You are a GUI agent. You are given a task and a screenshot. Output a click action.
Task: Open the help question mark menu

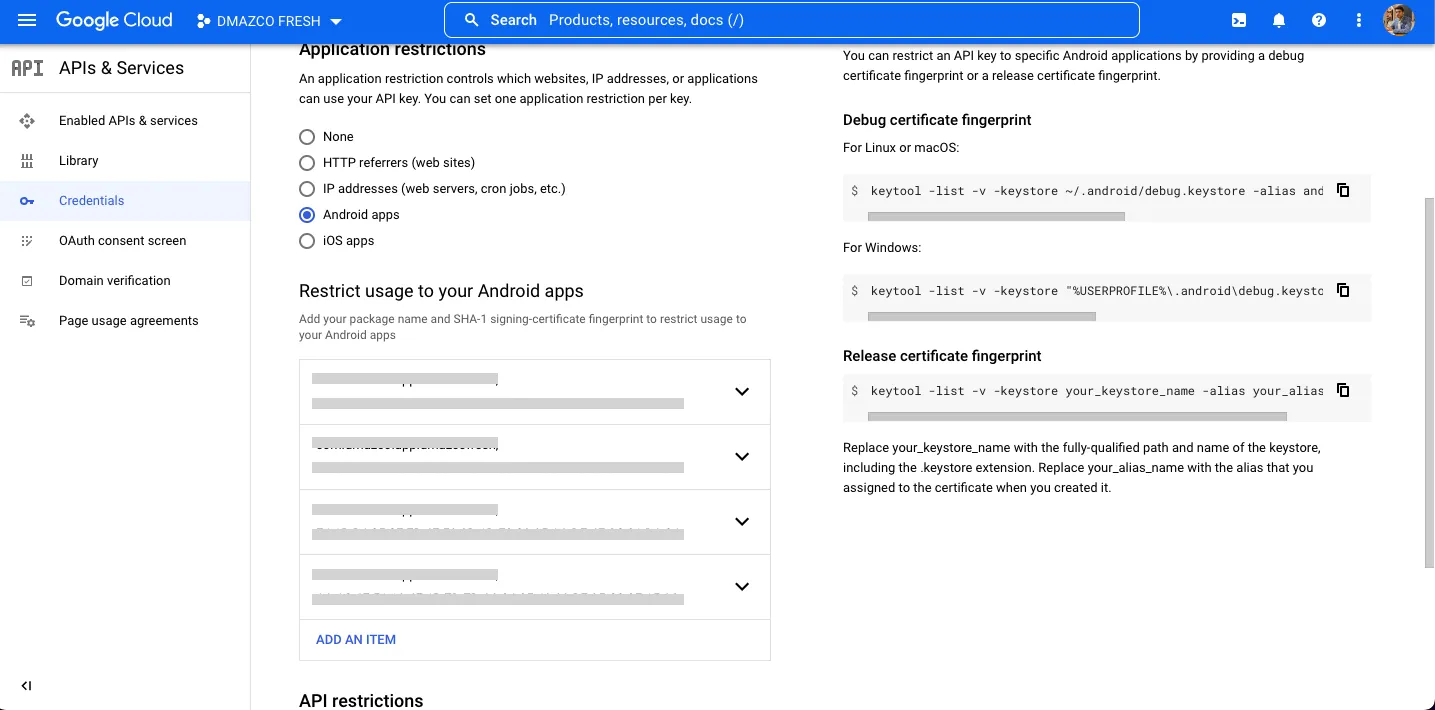[1319, 20]
